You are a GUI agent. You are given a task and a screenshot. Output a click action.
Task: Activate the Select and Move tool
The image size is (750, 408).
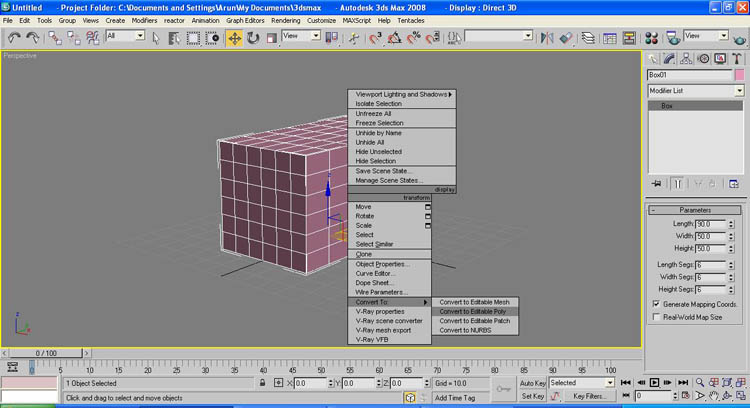[234, 38]
